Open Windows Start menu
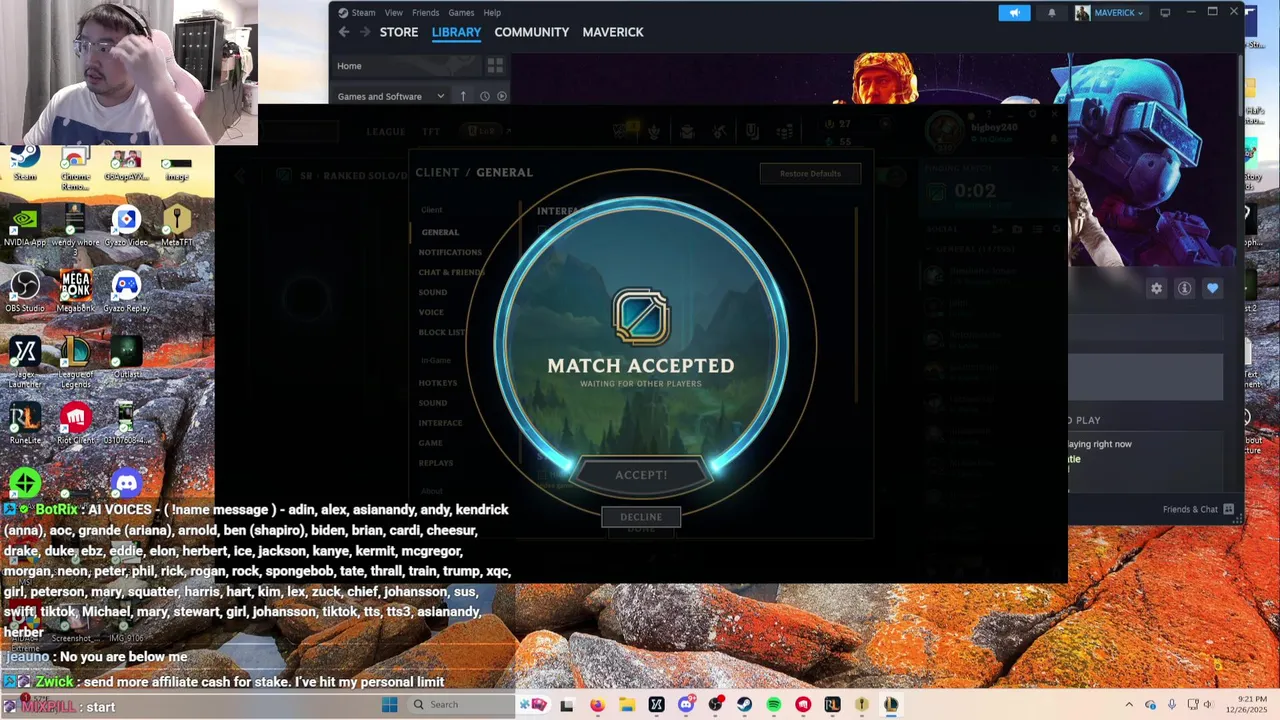 point(390,705)
